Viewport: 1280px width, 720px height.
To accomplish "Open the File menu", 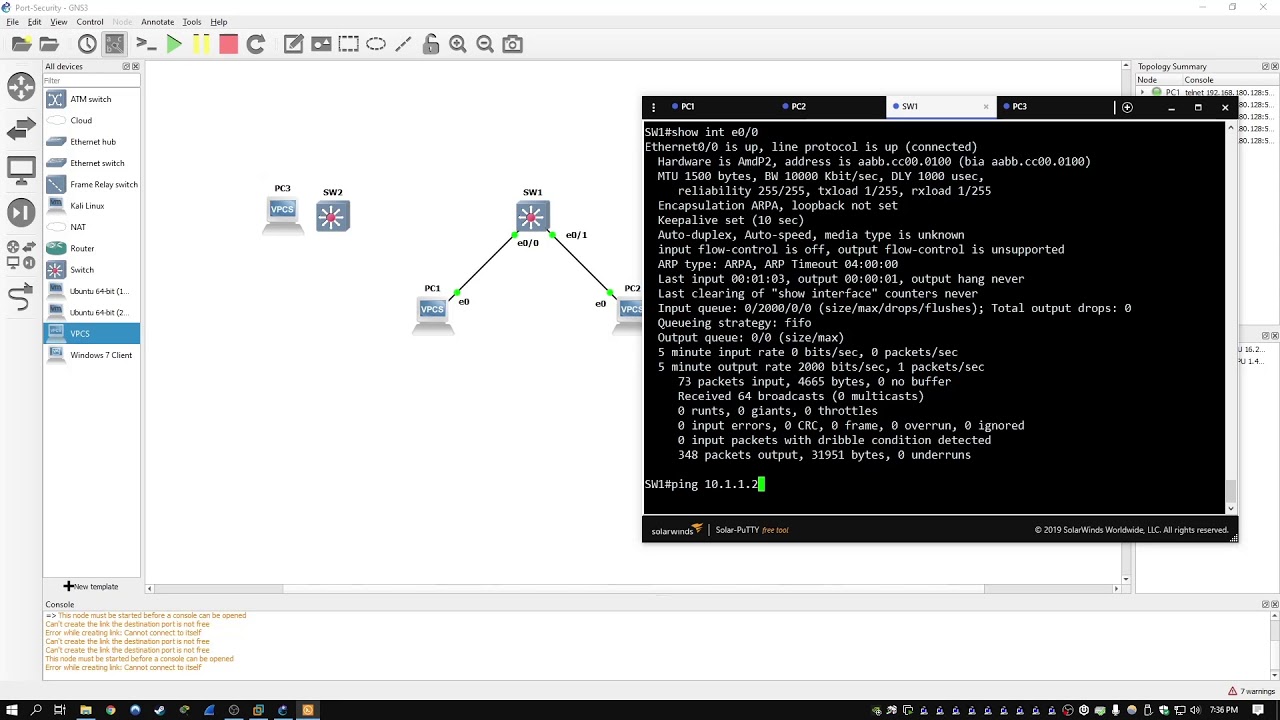I will [12, 22].
